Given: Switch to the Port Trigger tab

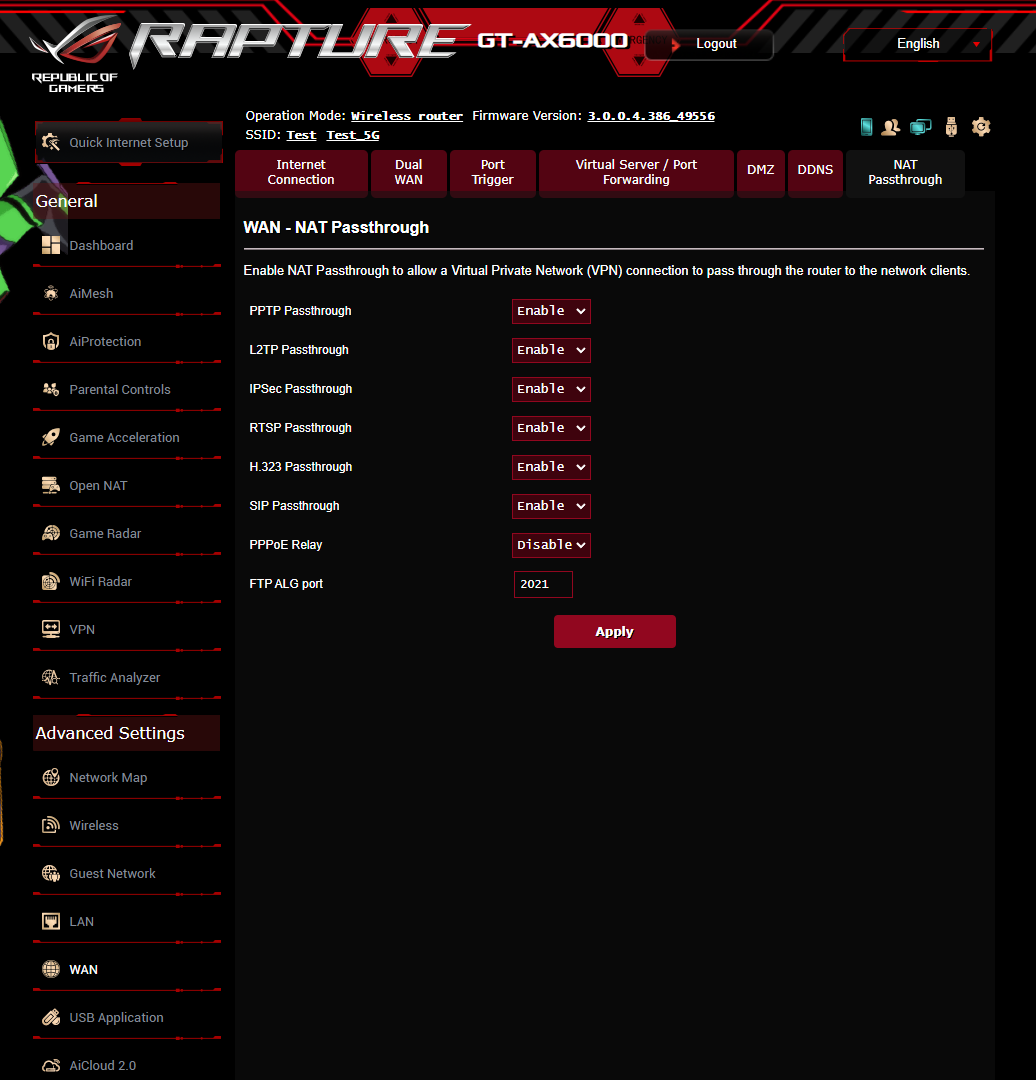Looking at the screenshot, I should (x=493, y=173).
